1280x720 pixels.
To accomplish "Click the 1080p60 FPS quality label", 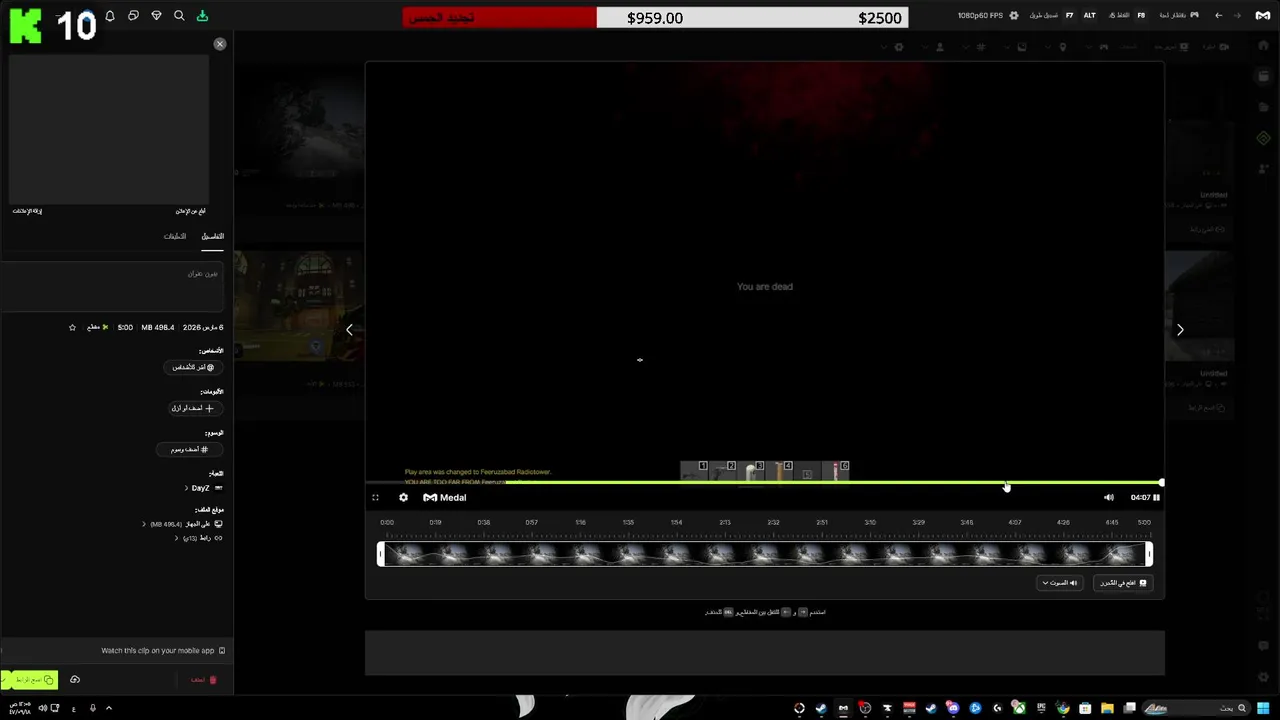I will click(980, 15).
